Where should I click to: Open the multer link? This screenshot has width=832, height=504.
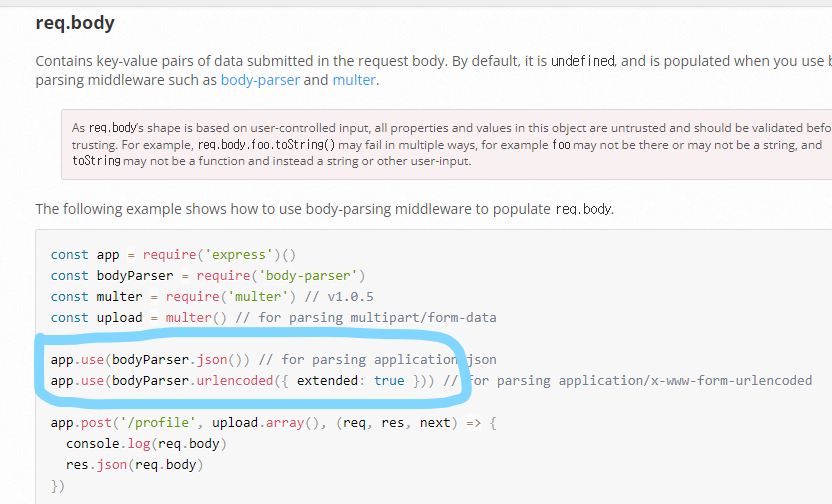coord(354,80)
